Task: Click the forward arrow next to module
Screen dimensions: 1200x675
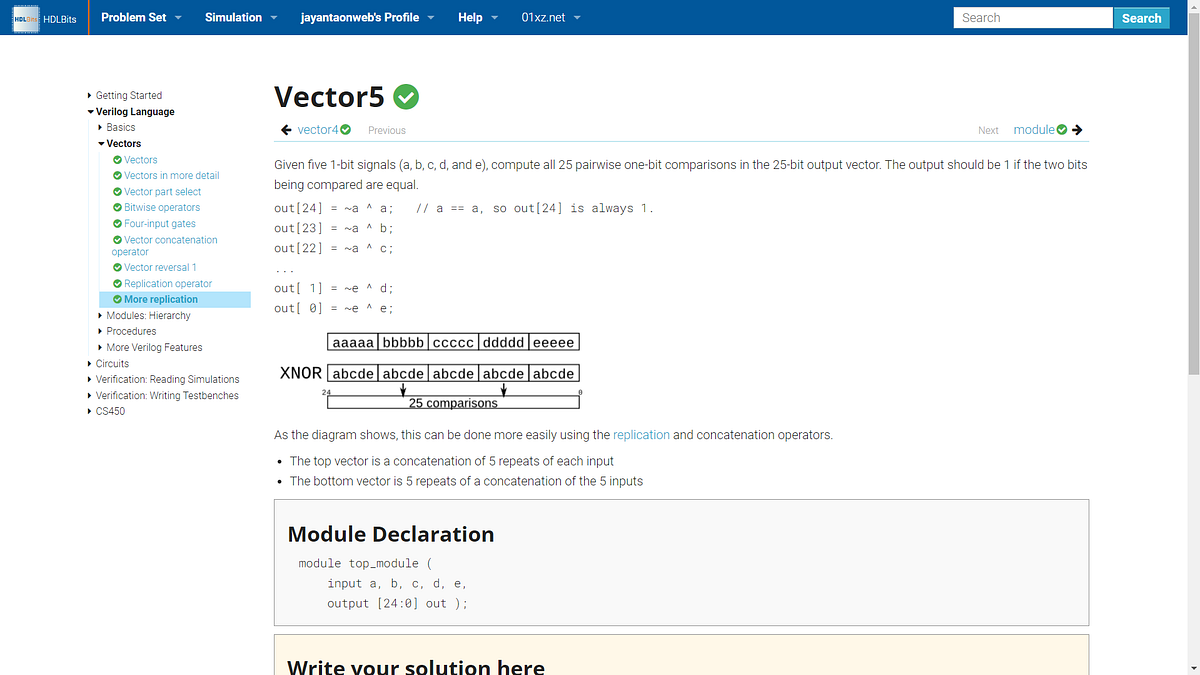Action: point(1076,129)
